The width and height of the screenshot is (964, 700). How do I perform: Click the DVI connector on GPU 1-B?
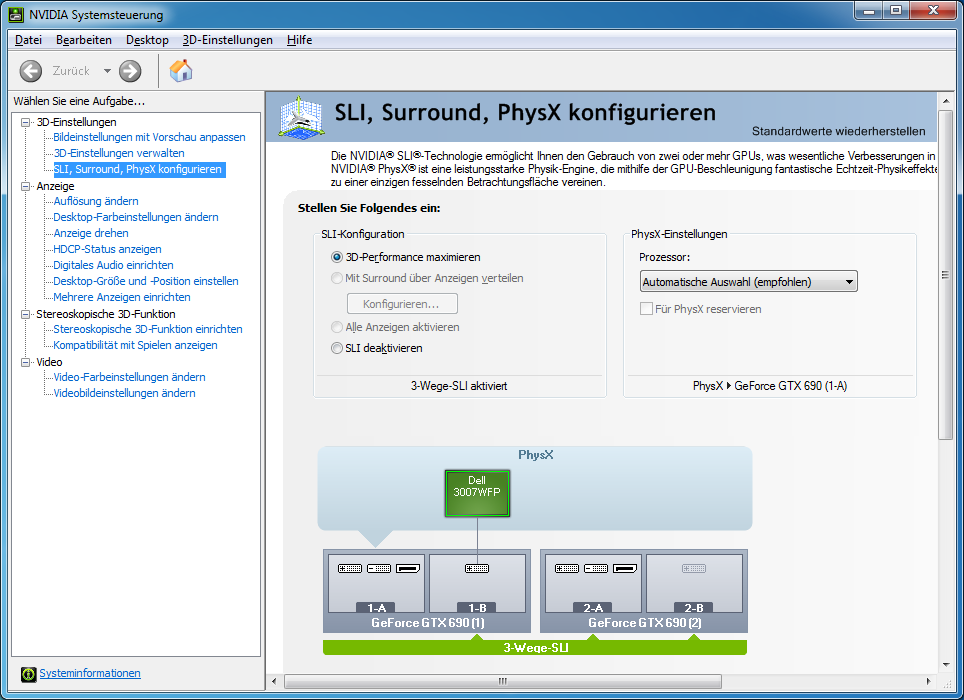477,568
